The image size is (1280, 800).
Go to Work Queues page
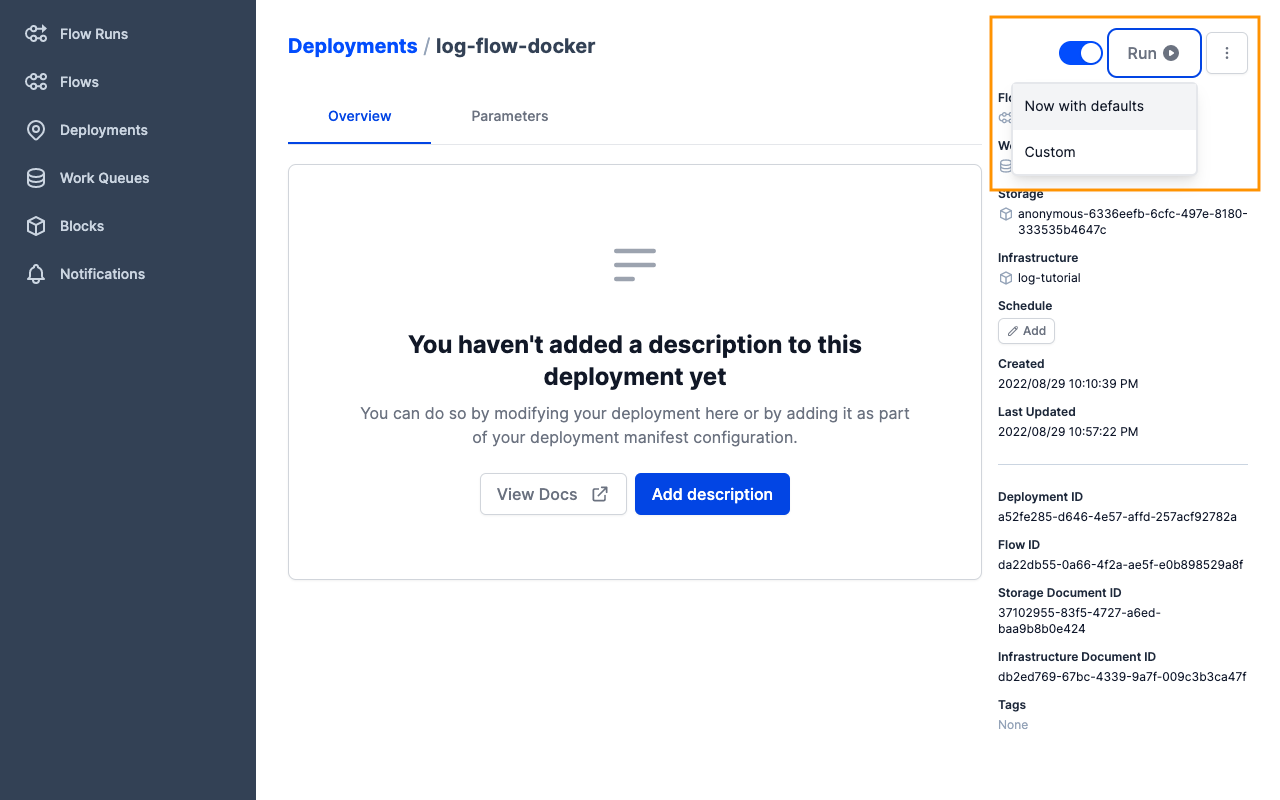pyautogui.click(x=105, y=178)
